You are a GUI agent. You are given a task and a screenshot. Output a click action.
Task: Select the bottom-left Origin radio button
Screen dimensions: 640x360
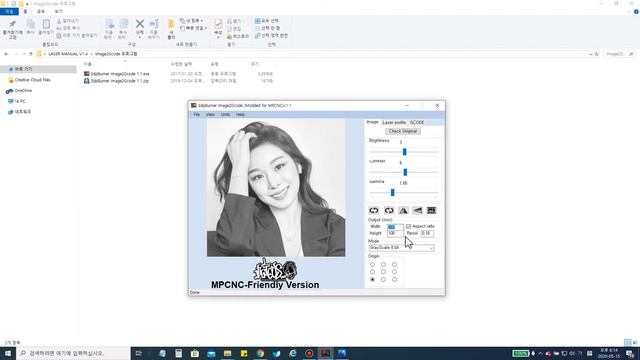372,280
